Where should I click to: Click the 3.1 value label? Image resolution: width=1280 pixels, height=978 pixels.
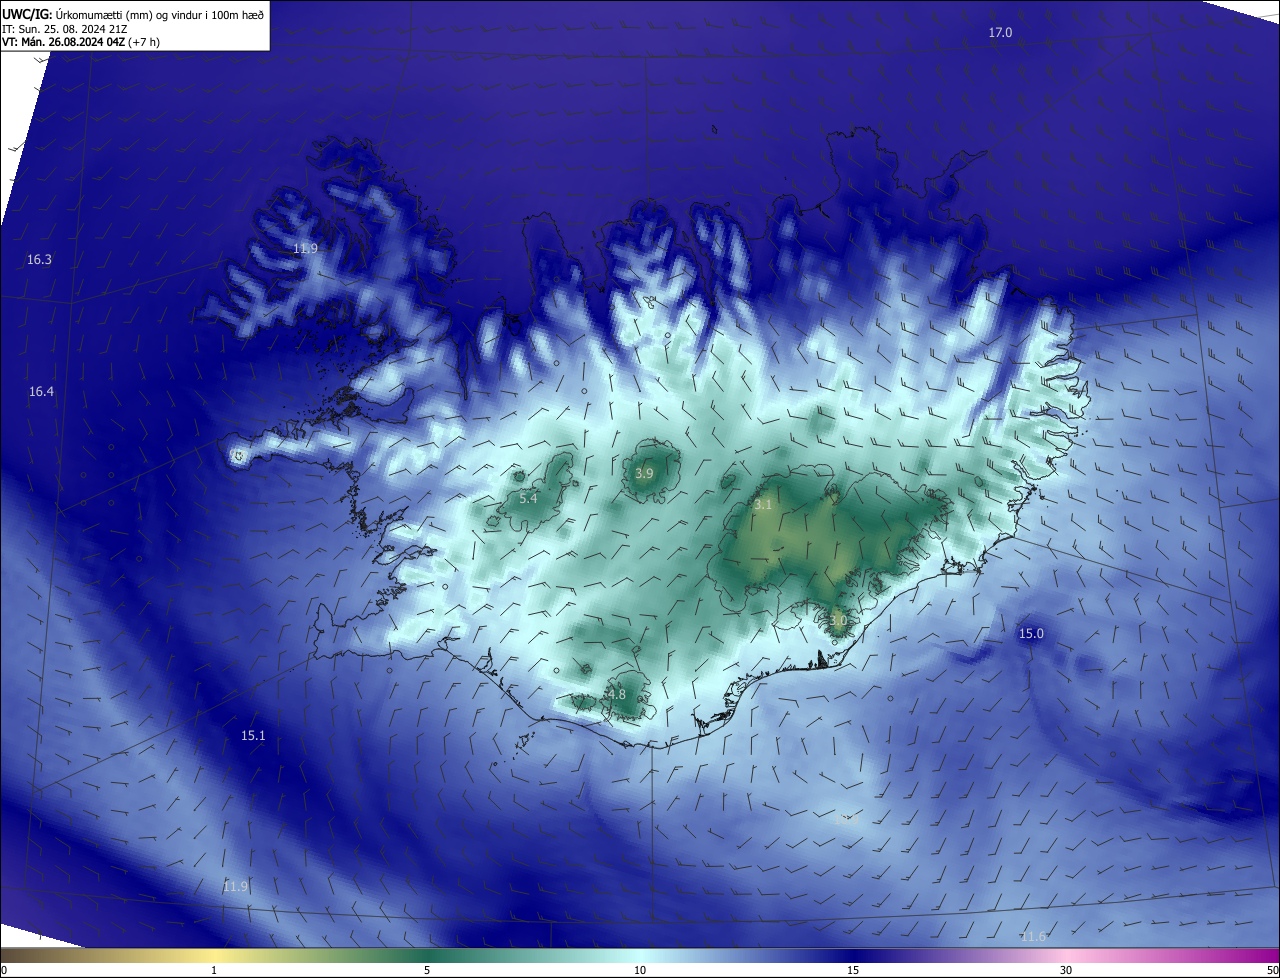763,505
